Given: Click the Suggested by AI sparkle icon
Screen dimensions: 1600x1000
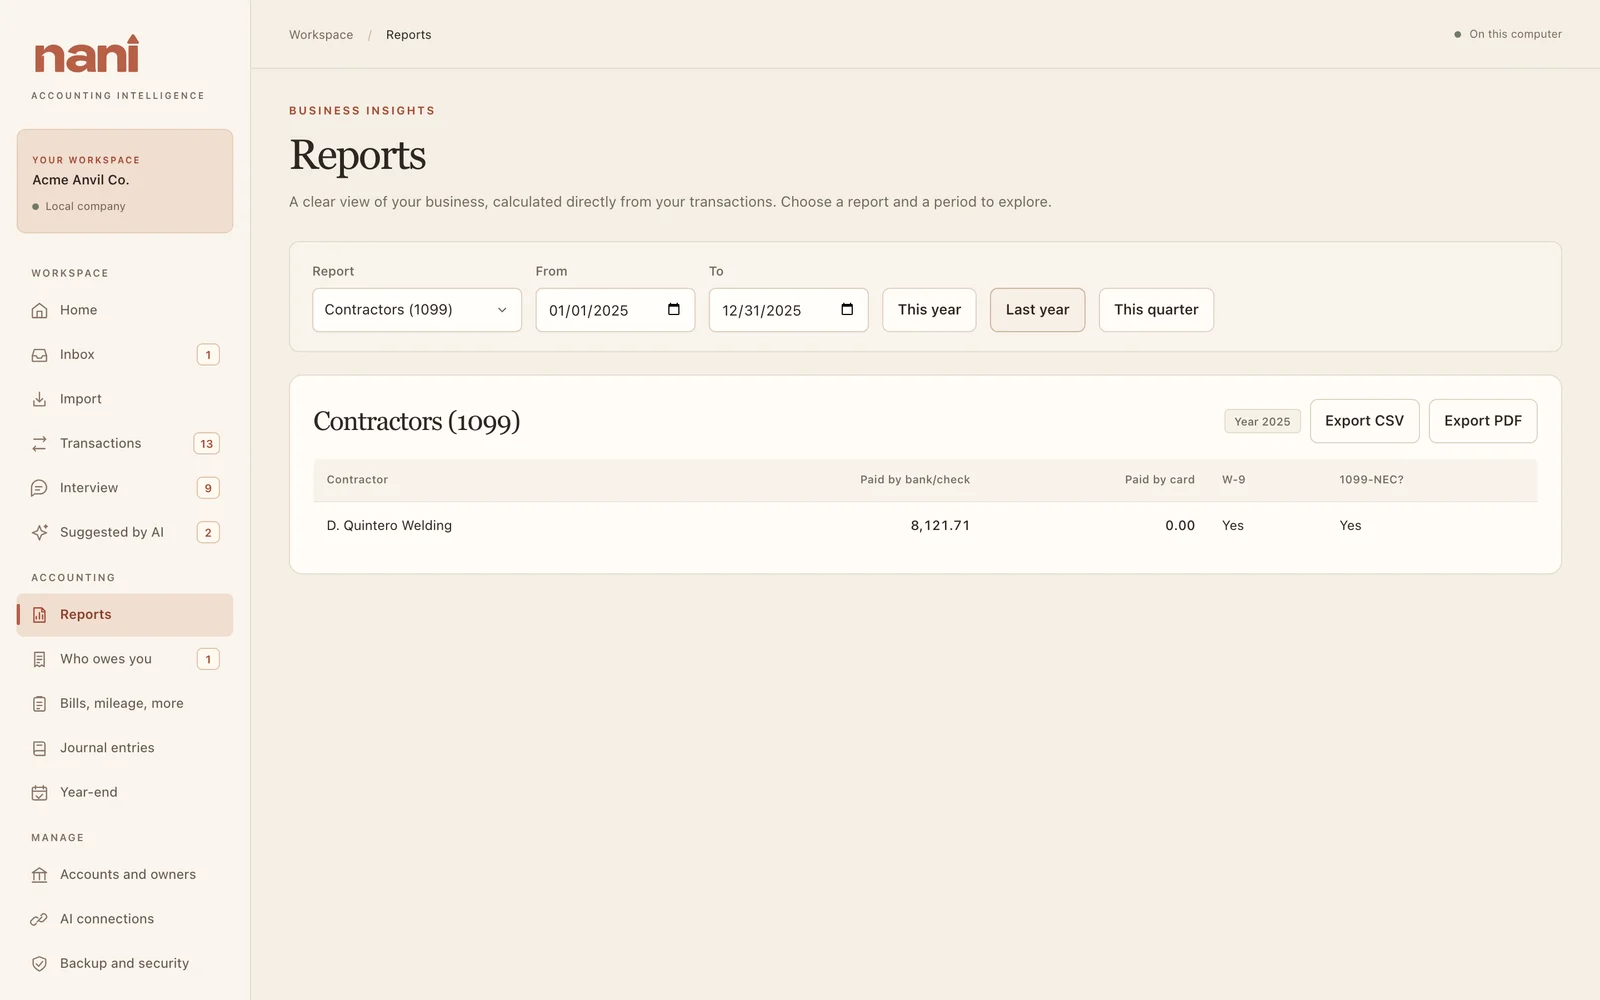Looking at the screenshot, I should point(39,533).
